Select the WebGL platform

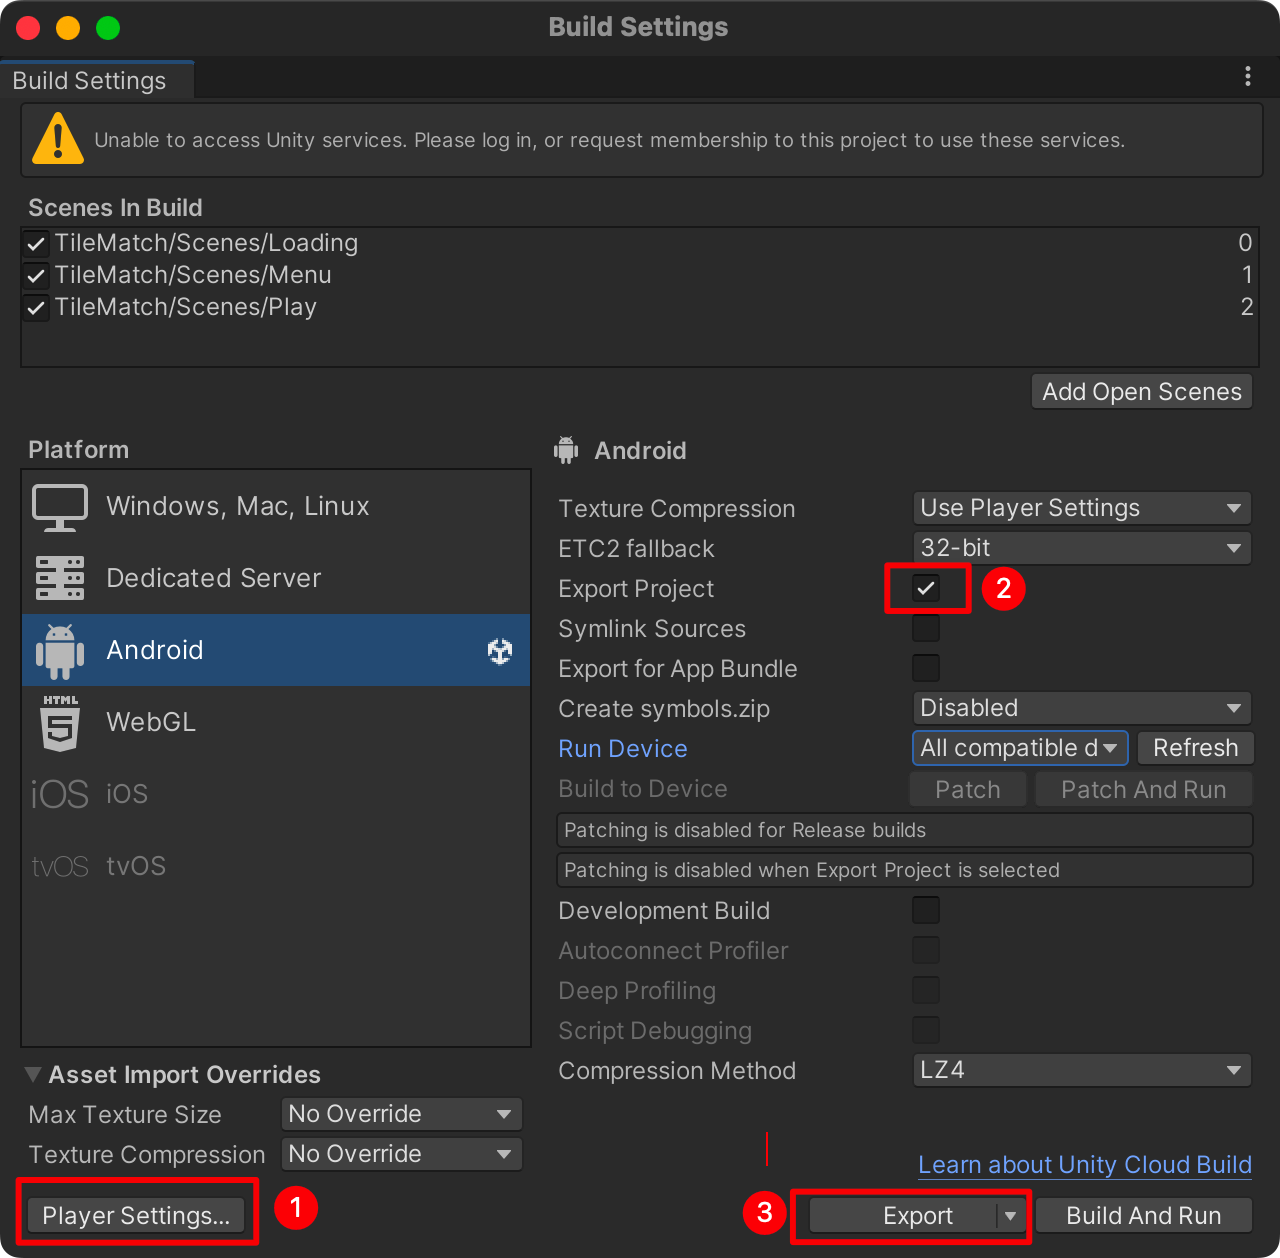coord(276,722)
